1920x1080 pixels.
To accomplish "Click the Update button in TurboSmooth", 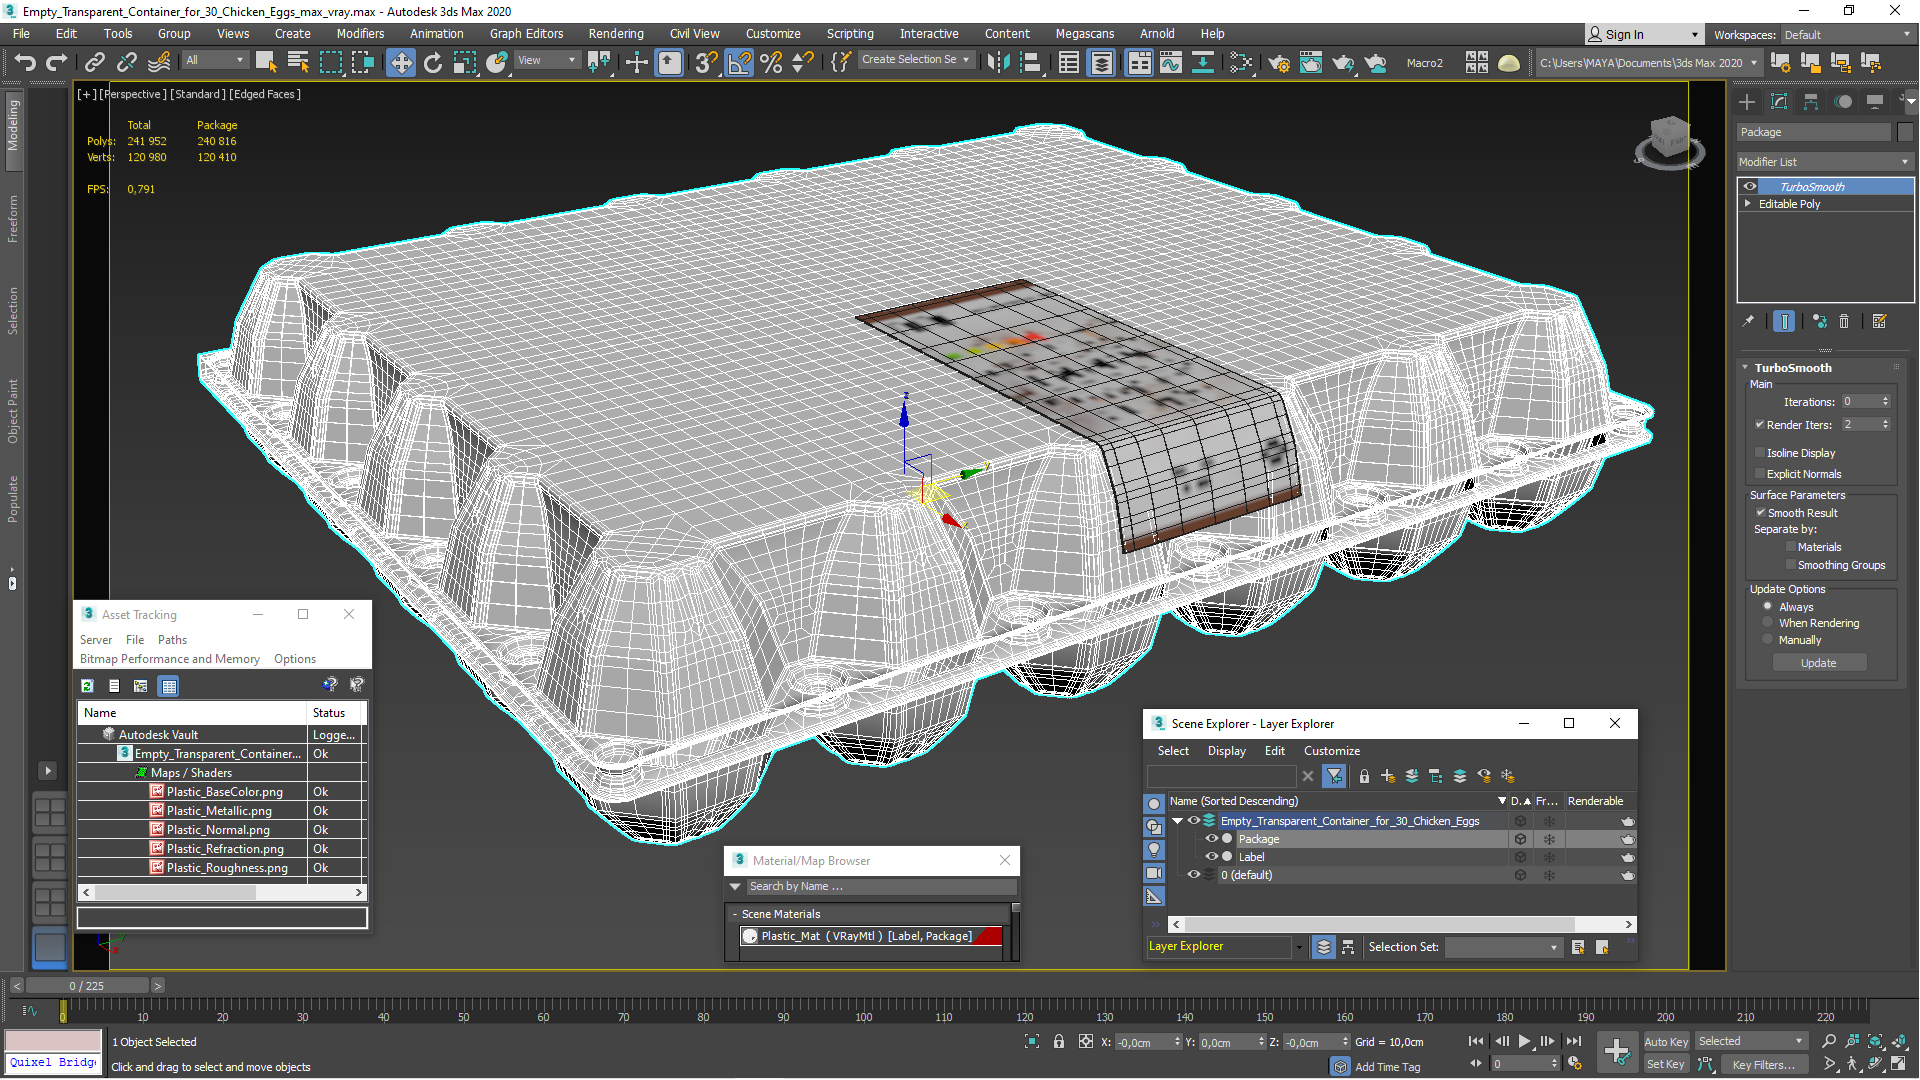I will (x=1818, y=663).
